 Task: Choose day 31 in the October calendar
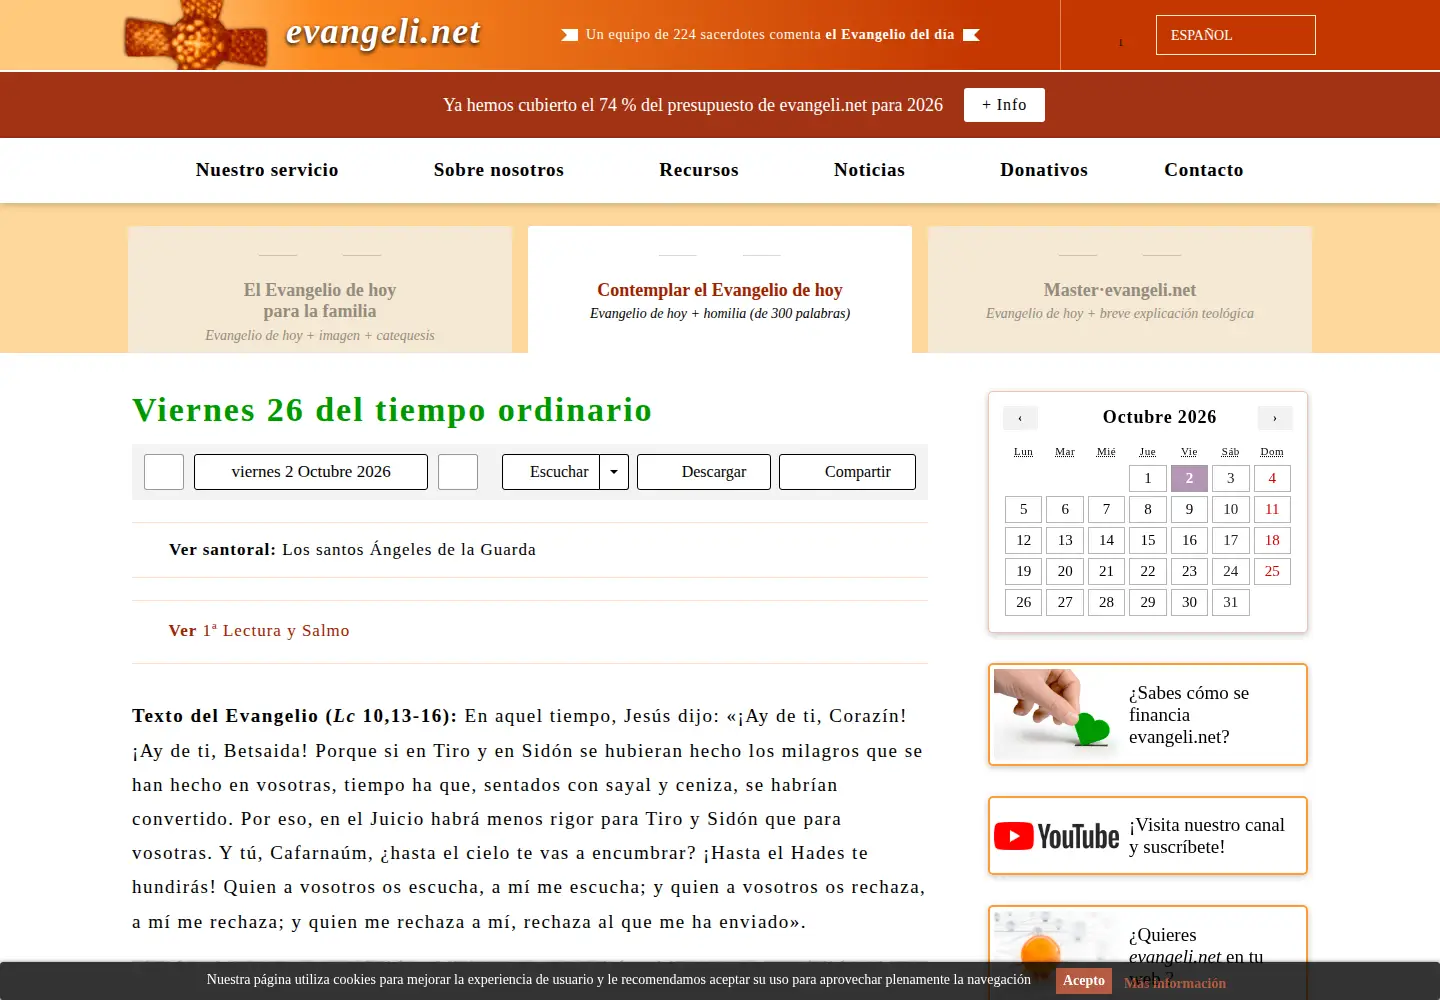pos(1231,603)
